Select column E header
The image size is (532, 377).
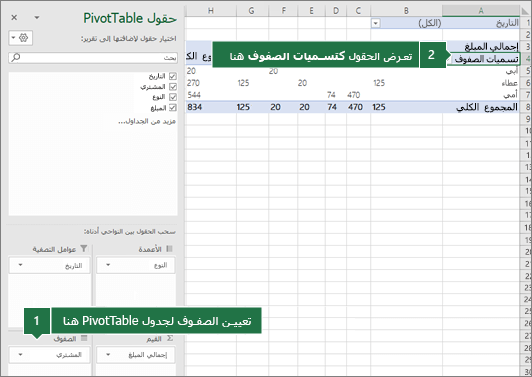coord(311,11)
